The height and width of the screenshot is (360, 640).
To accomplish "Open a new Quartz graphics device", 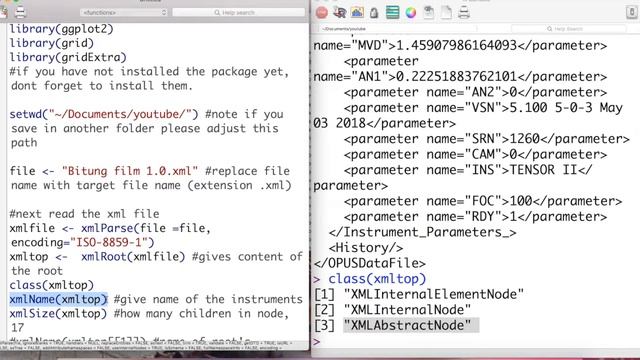I will (x=357, y=13).
